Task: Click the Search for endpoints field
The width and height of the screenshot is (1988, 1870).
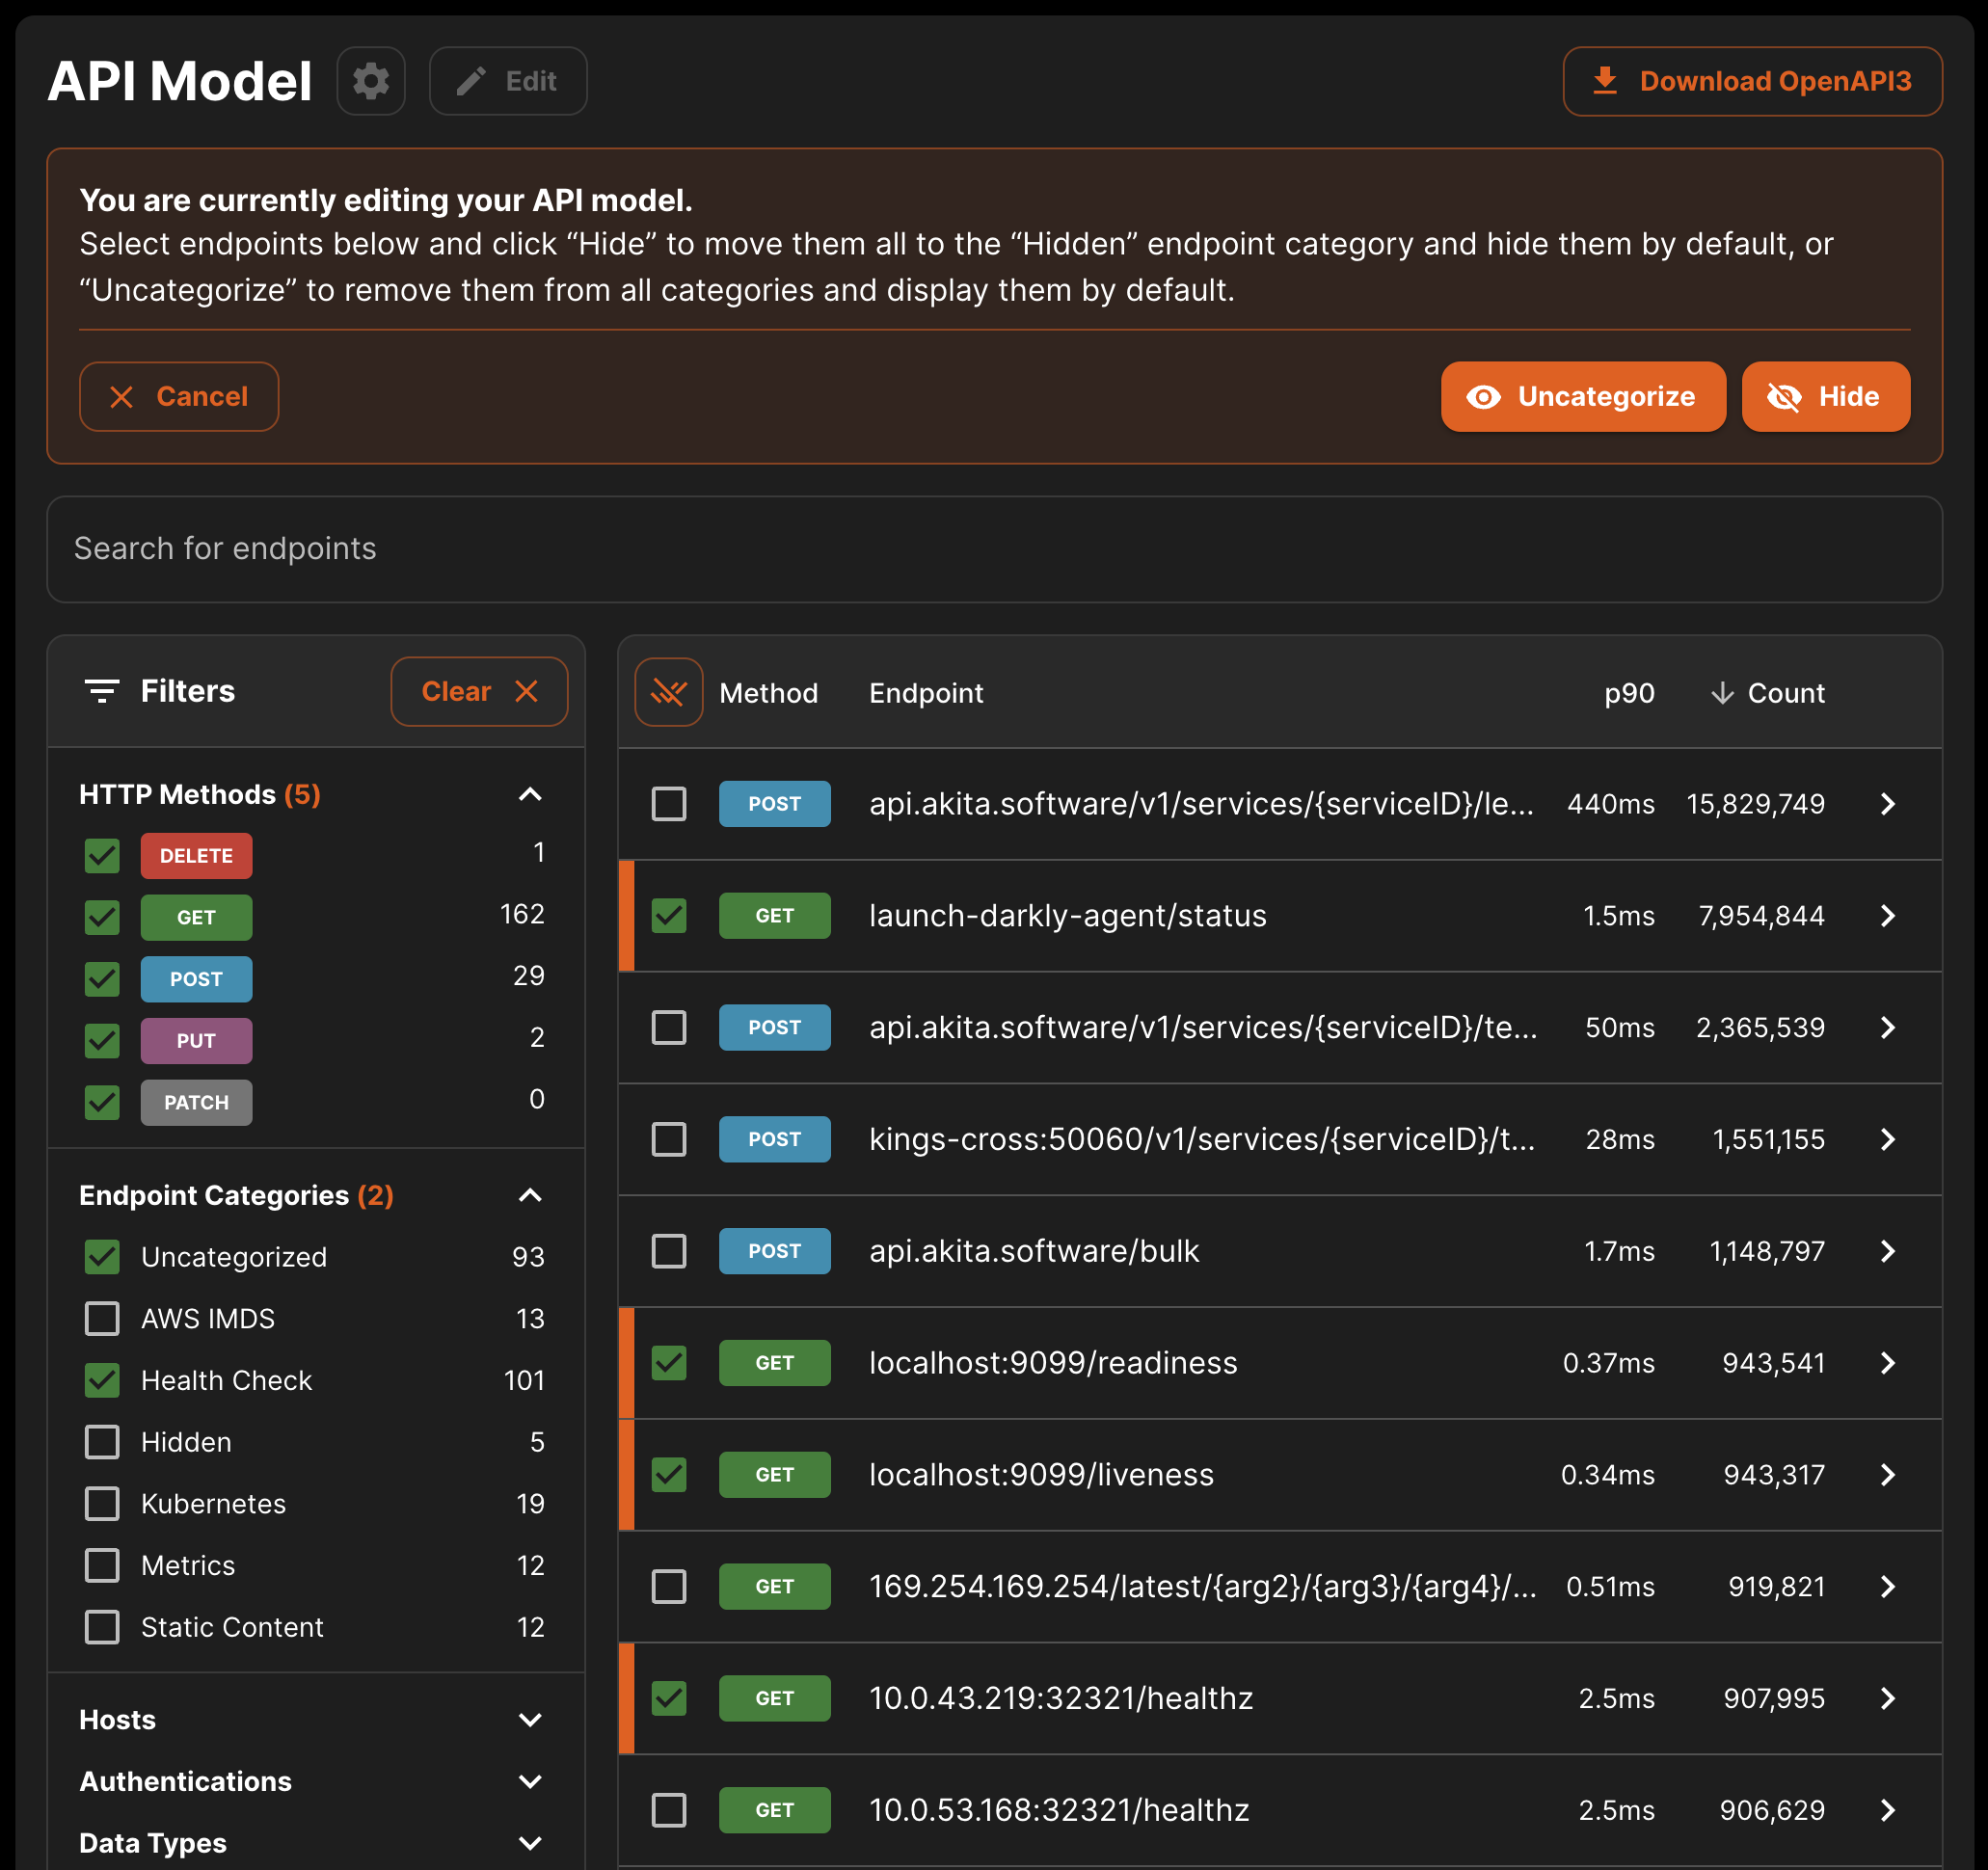Action: click(993, 549)
